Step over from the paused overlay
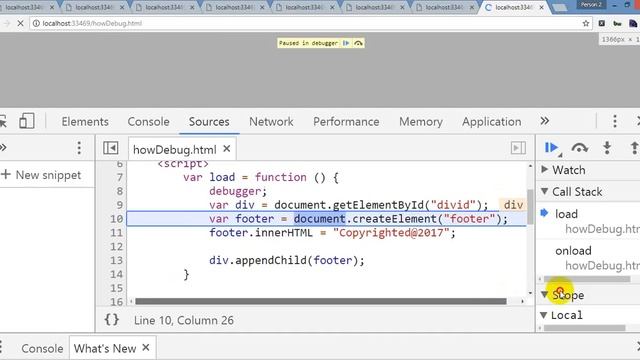Image resolution: width=640 pixels, height=360 pixels. point(358,43)
